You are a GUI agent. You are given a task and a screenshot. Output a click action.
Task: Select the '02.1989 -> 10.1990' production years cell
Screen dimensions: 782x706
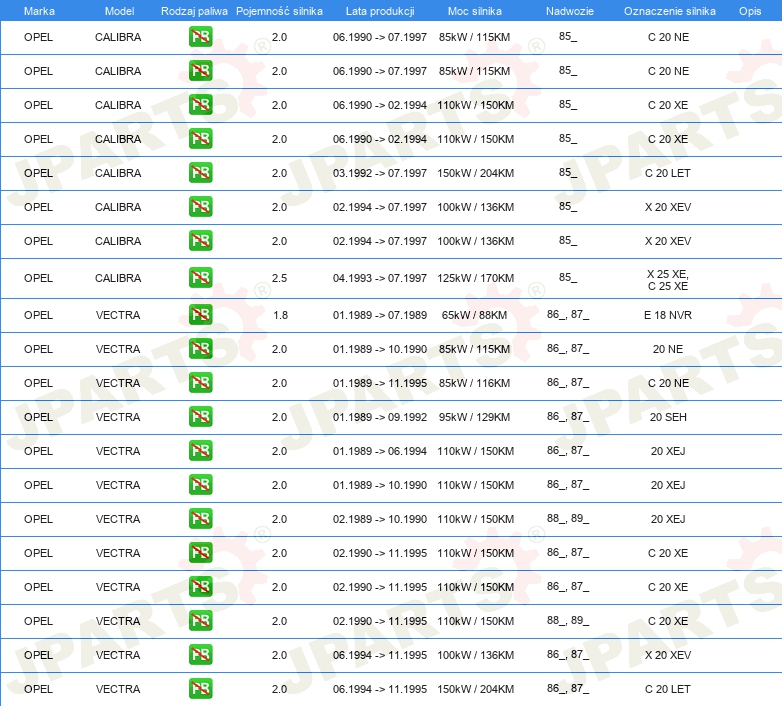coord(380,519)
